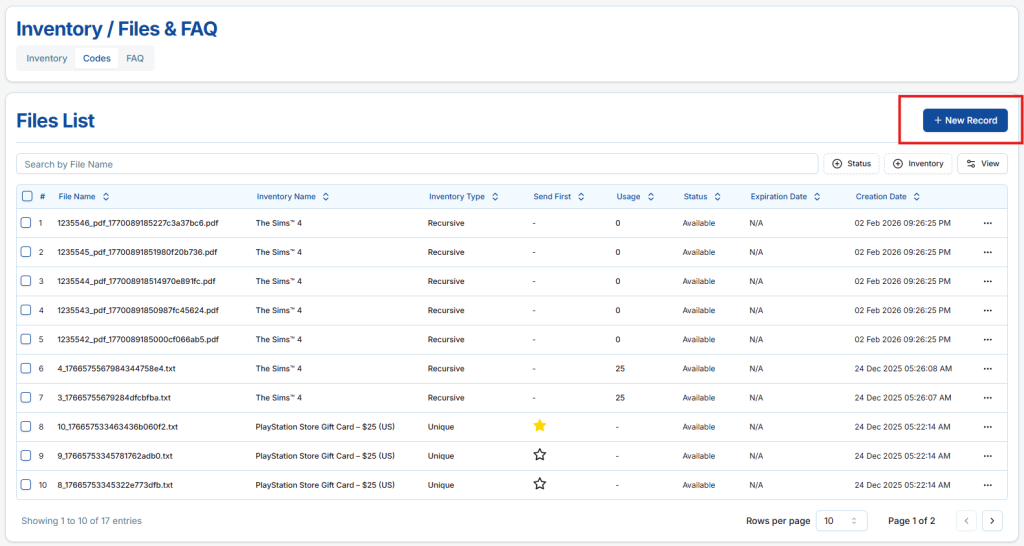Image resolution: width=1024 pixels, height=546 pixels.
Task: Sort by Creation Date column arrows
Action: 916,197
